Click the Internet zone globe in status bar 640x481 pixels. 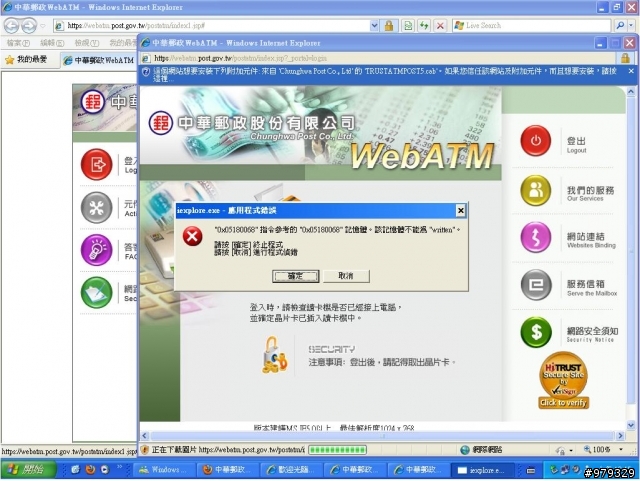(x=464, y=450)
